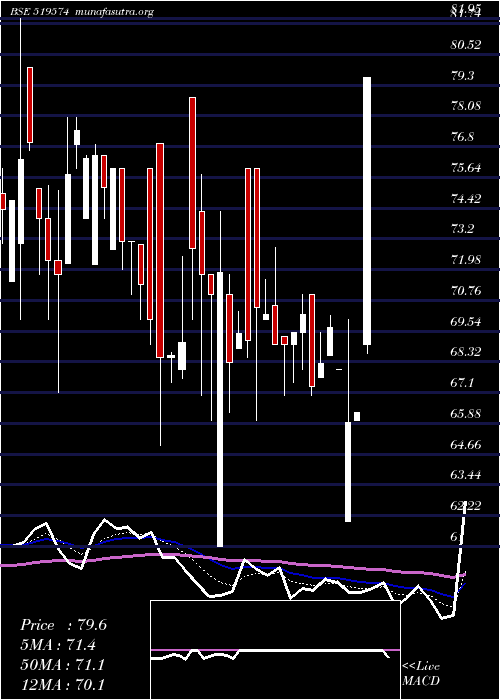
Task: Click the '<<Live MACD' label
Action: [421, 674]
